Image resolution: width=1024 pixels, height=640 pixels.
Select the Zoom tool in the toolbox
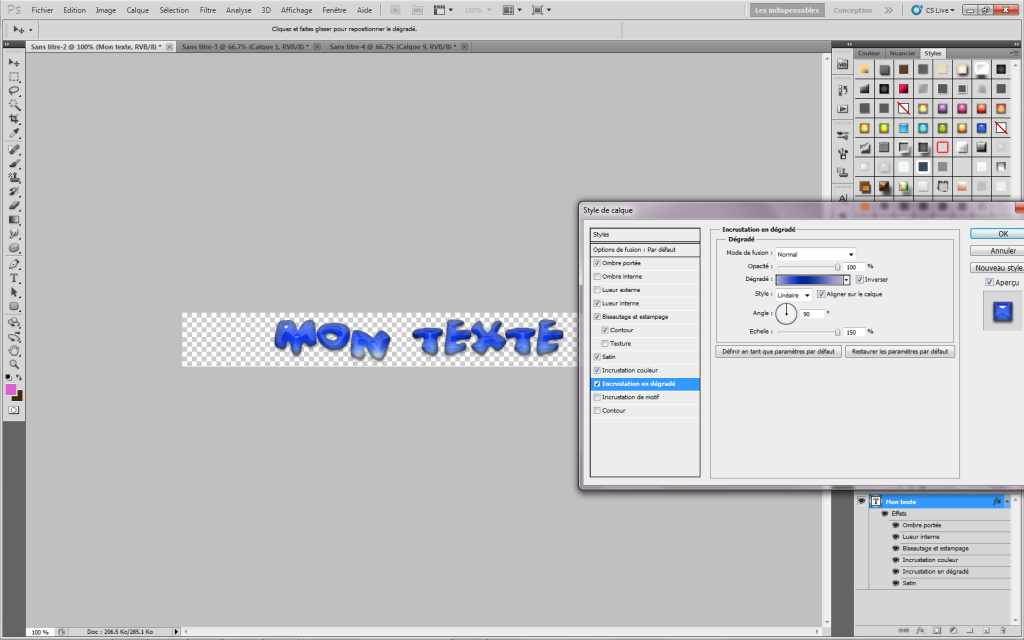point(14,364)
